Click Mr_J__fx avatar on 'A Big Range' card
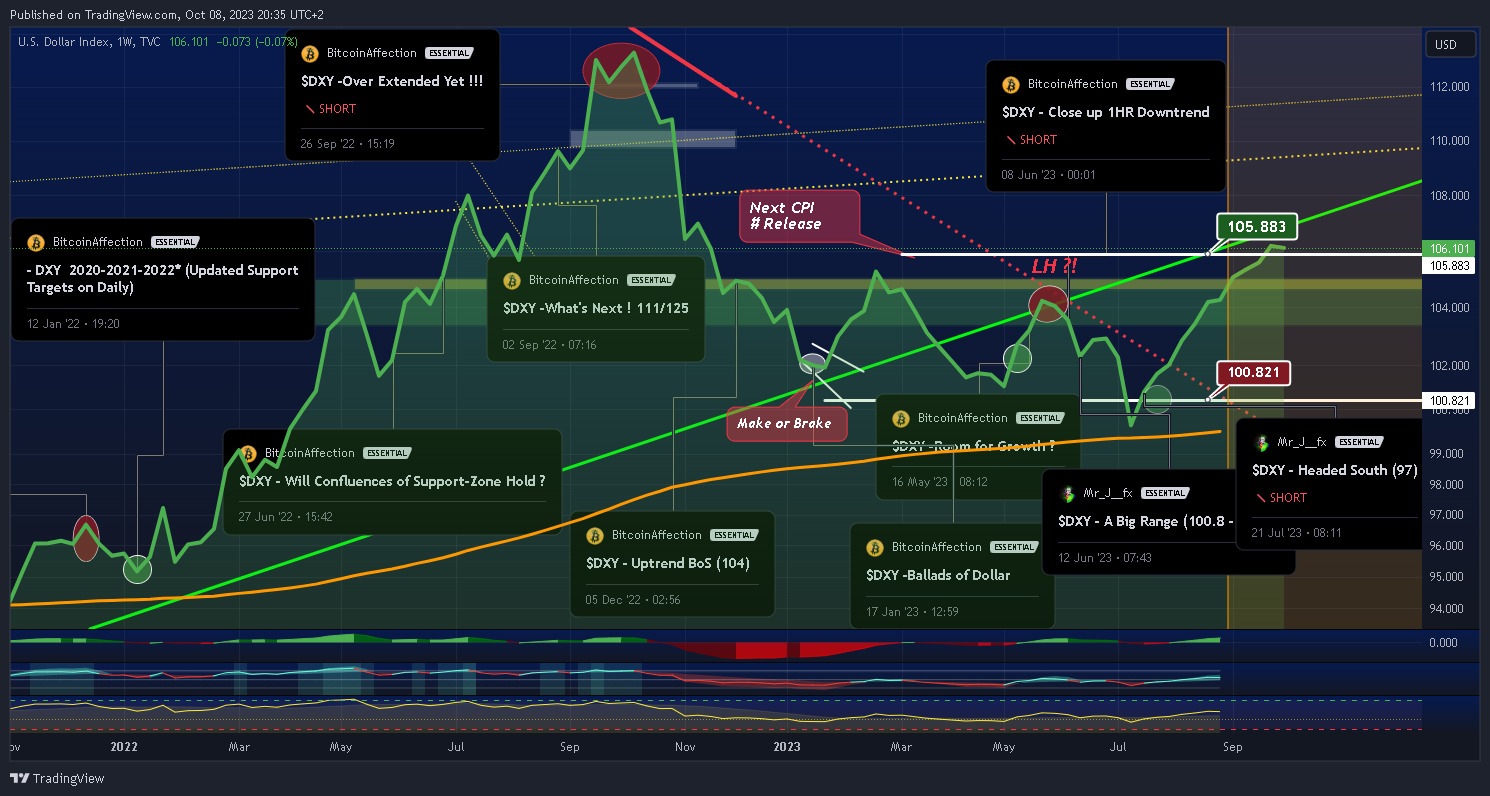The width and height of the screenshot is (1490, 796). coord(1067,493)
